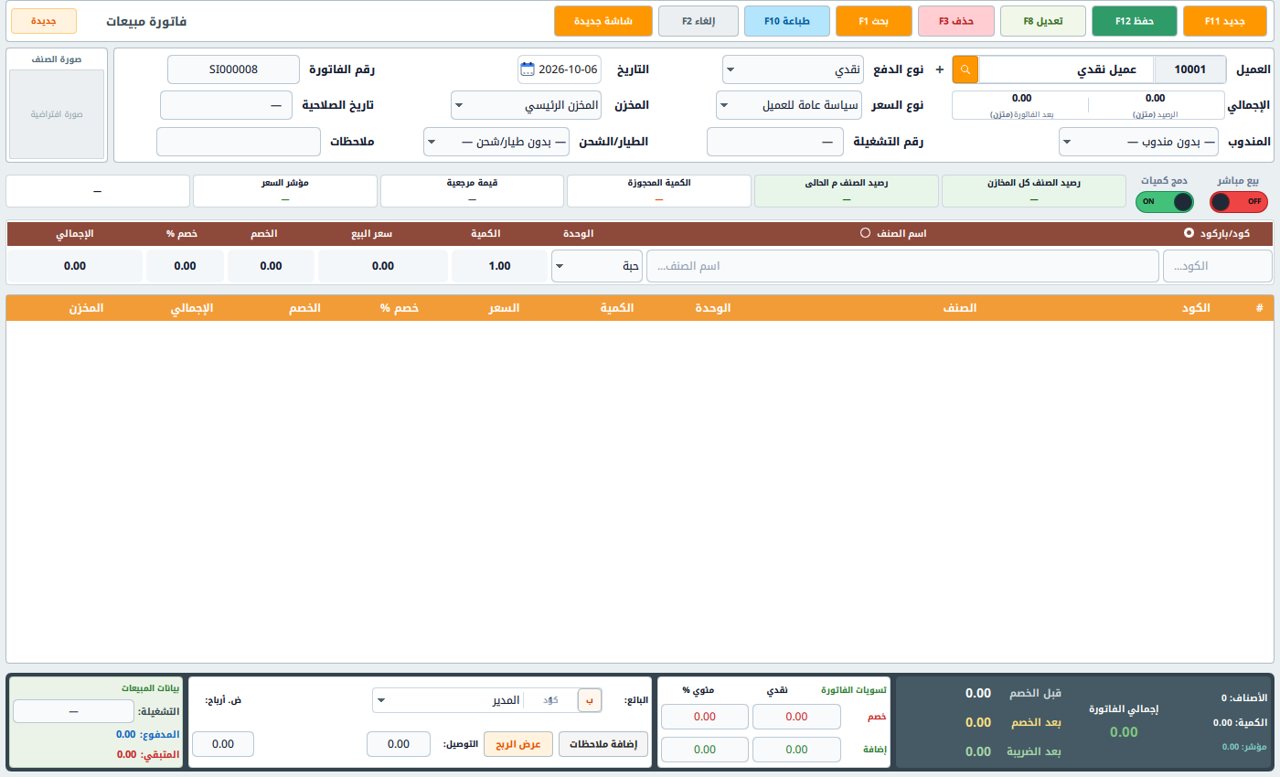This screenshot has height=777, width=1280.
Task: Turn off the دمج كميات switch
Action: click(1166, 202)
